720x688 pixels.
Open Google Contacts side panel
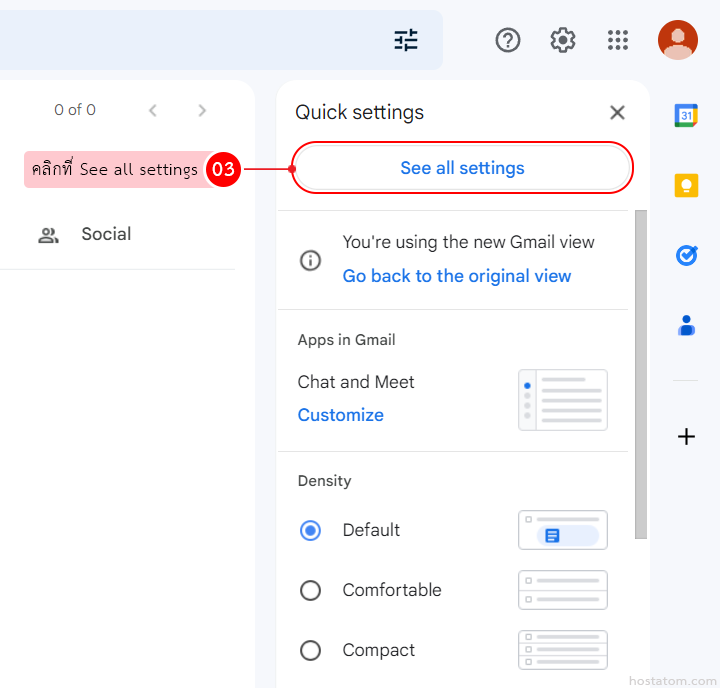(x=686, y=326)
